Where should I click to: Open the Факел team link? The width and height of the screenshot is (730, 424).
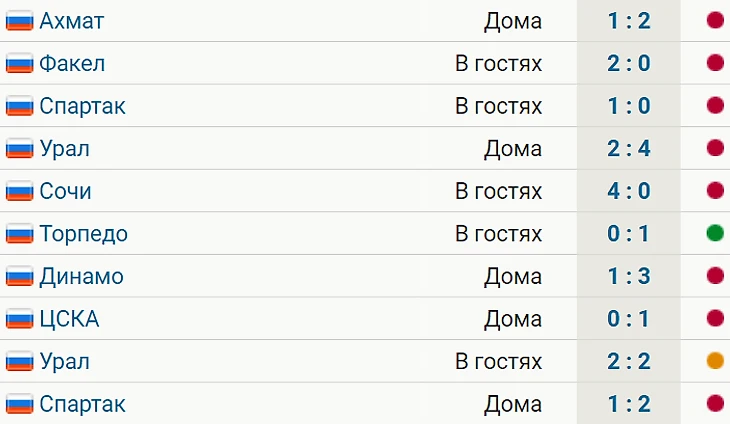72,64
